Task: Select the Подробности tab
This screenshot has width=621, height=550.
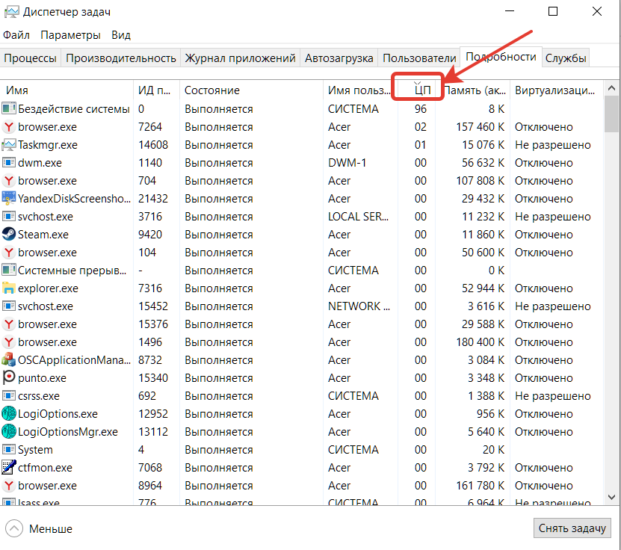Action: click(501, 57)
